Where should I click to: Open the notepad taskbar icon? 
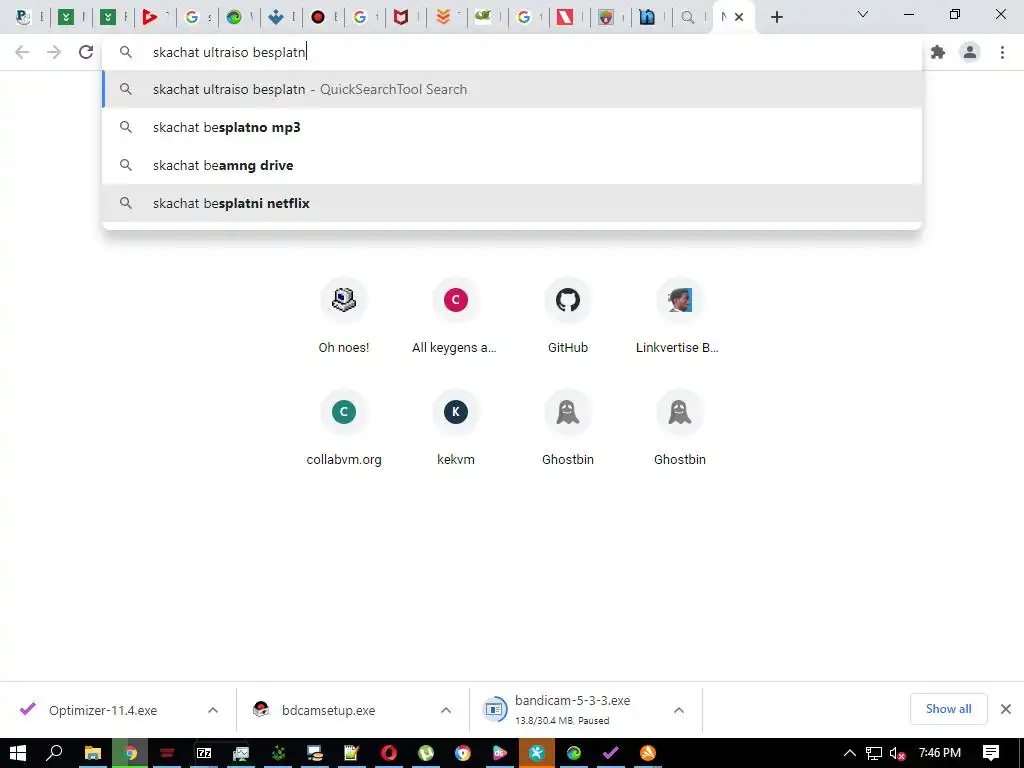[352, 753]
